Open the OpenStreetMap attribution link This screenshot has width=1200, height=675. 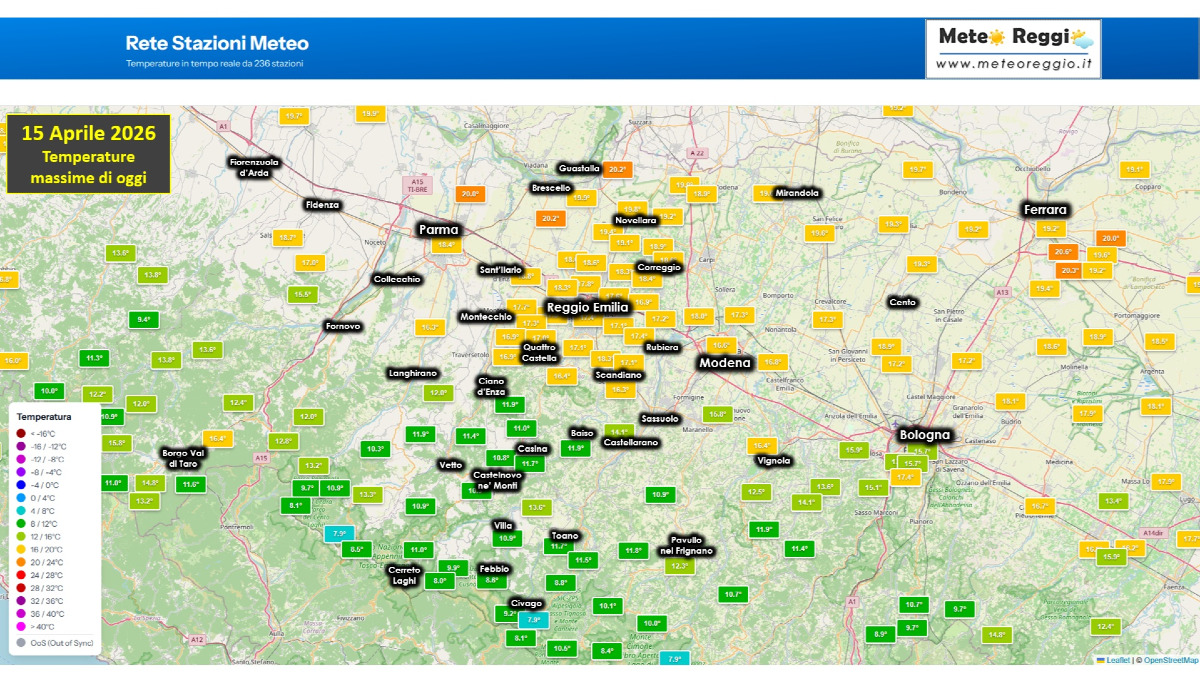(x=1171, y=660)
